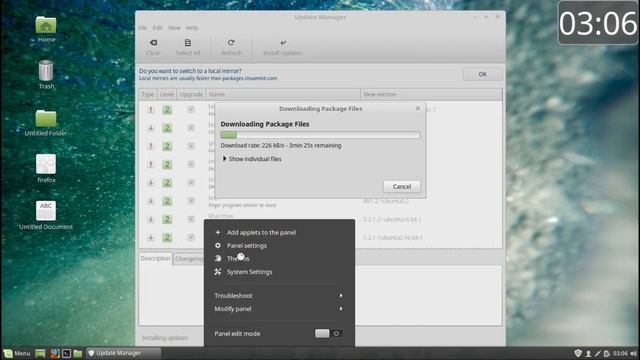Click the '1.2.1-2~ubuntu16.04.1' version cell
The image size is (640, 360).
point(392,219)
